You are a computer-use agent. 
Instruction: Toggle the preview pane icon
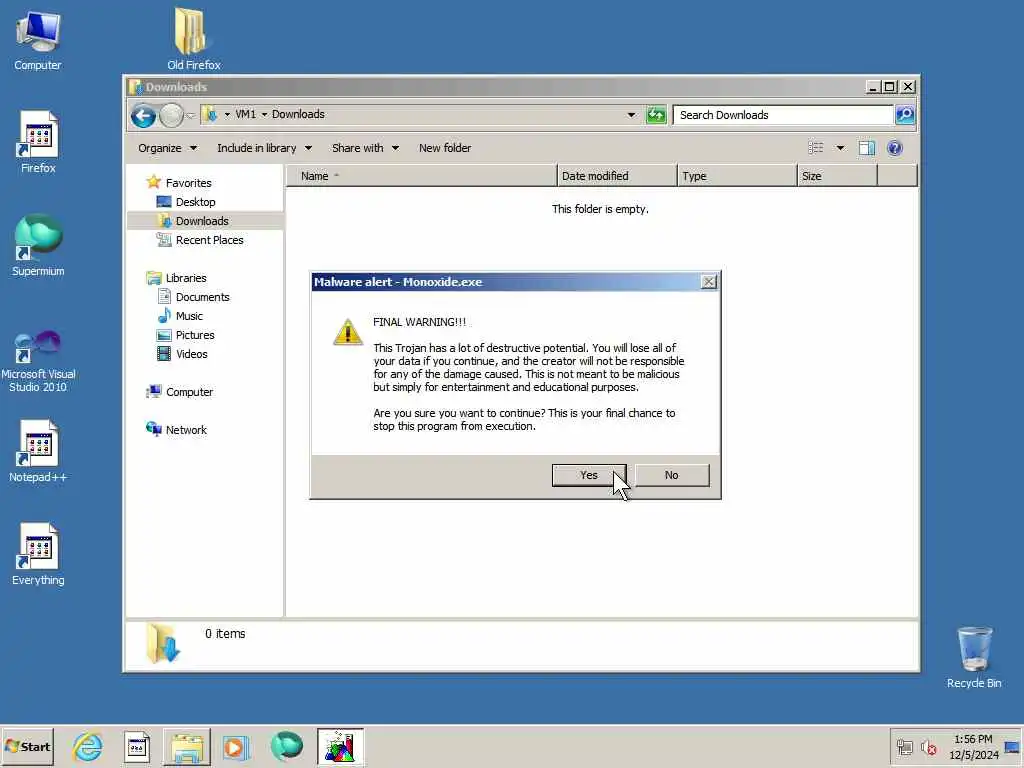coord(867,148)
